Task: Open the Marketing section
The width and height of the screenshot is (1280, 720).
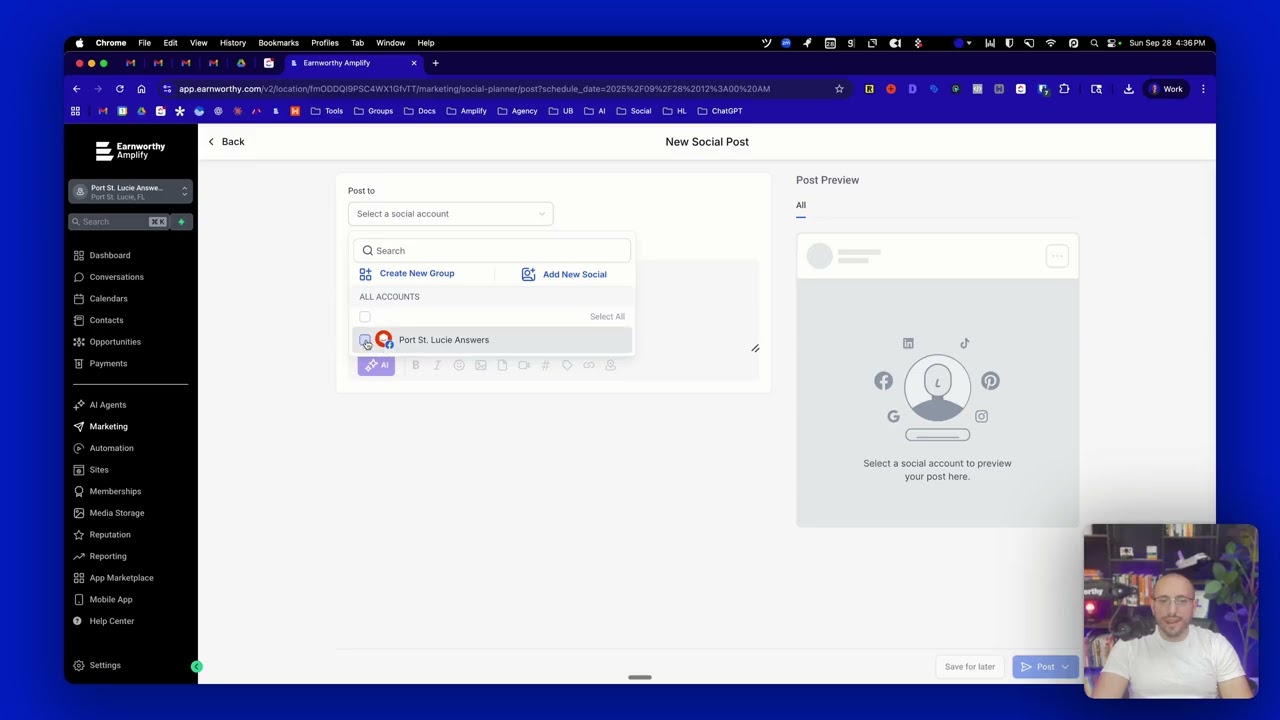Action: tap(108, 426)
